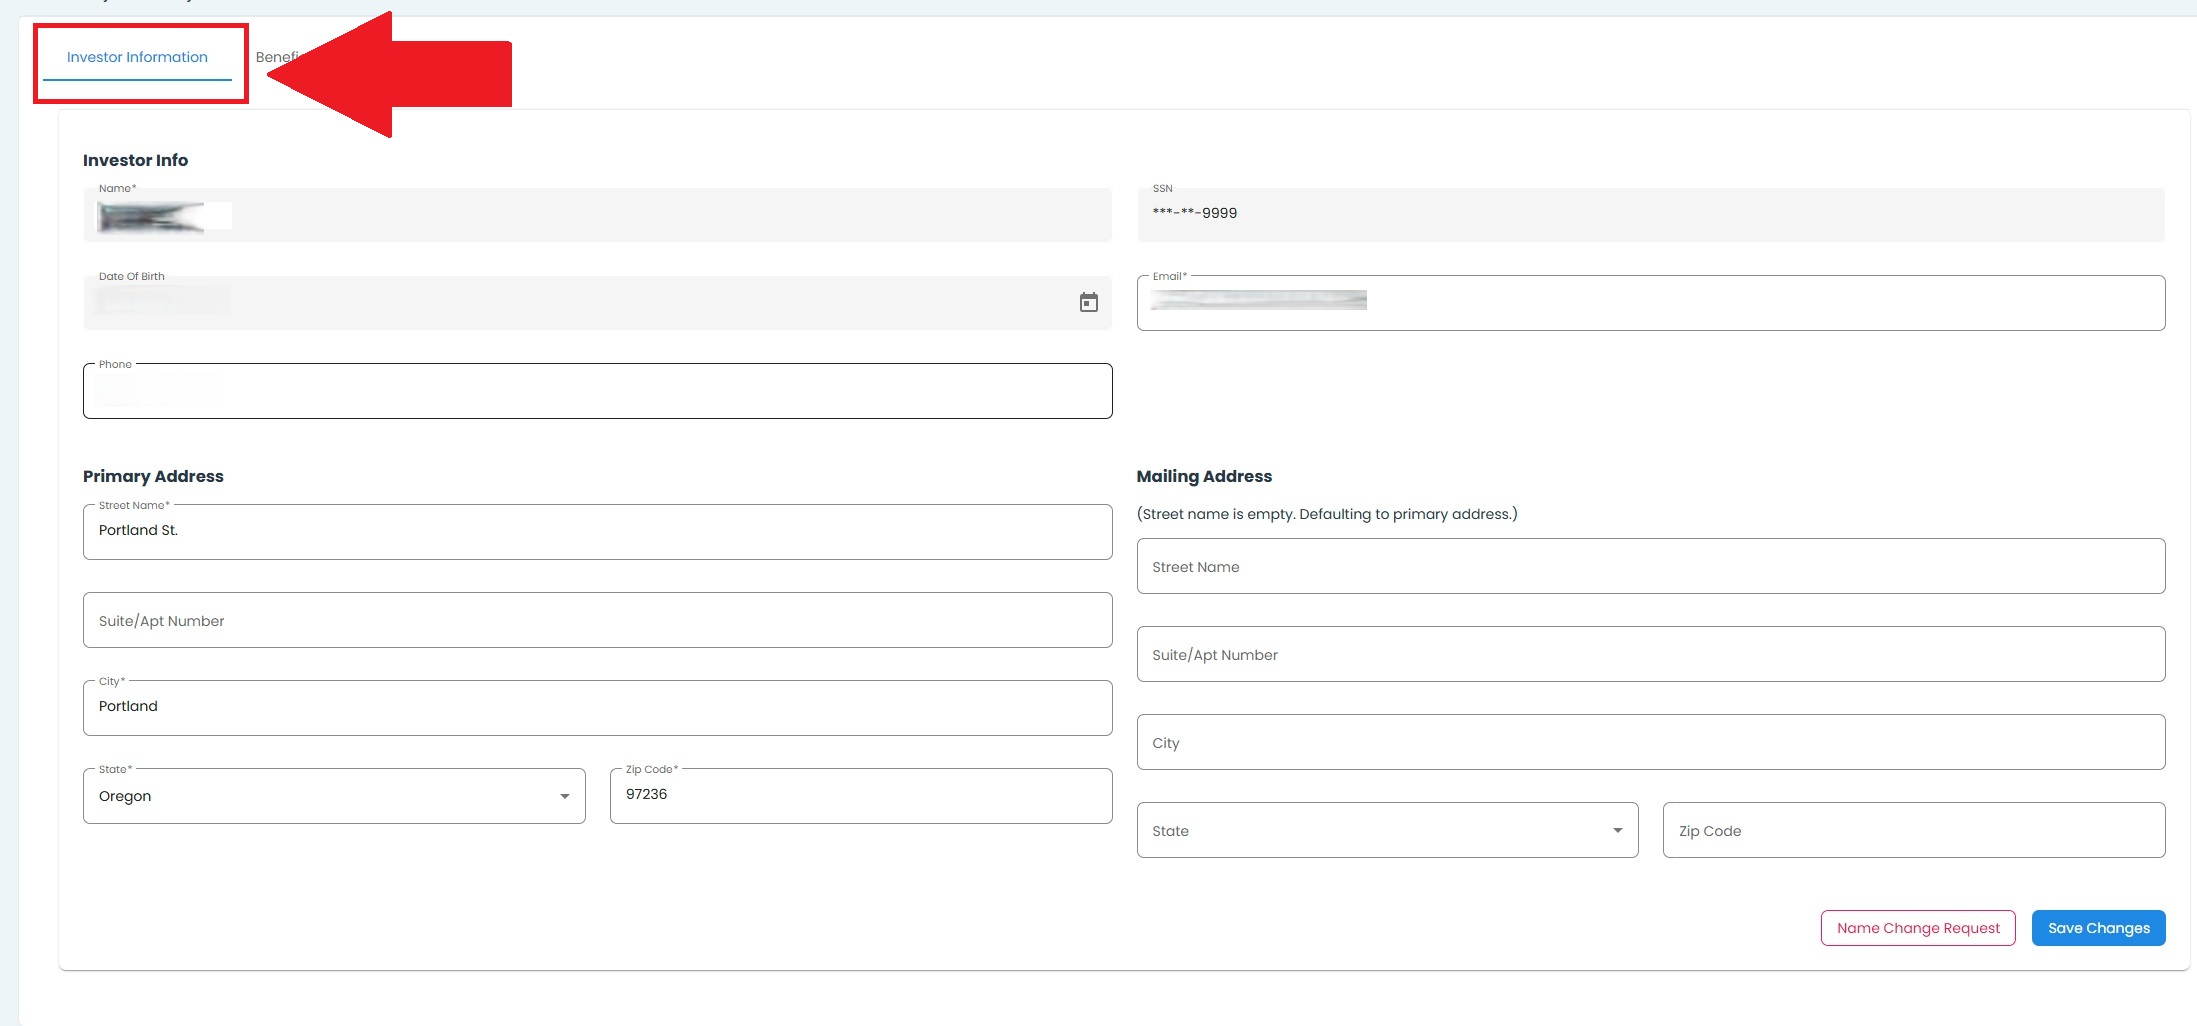Screen dimensions: 2197x1026
Task: Select the primary Street Name field with Portland St.
Action: point(597,532)
